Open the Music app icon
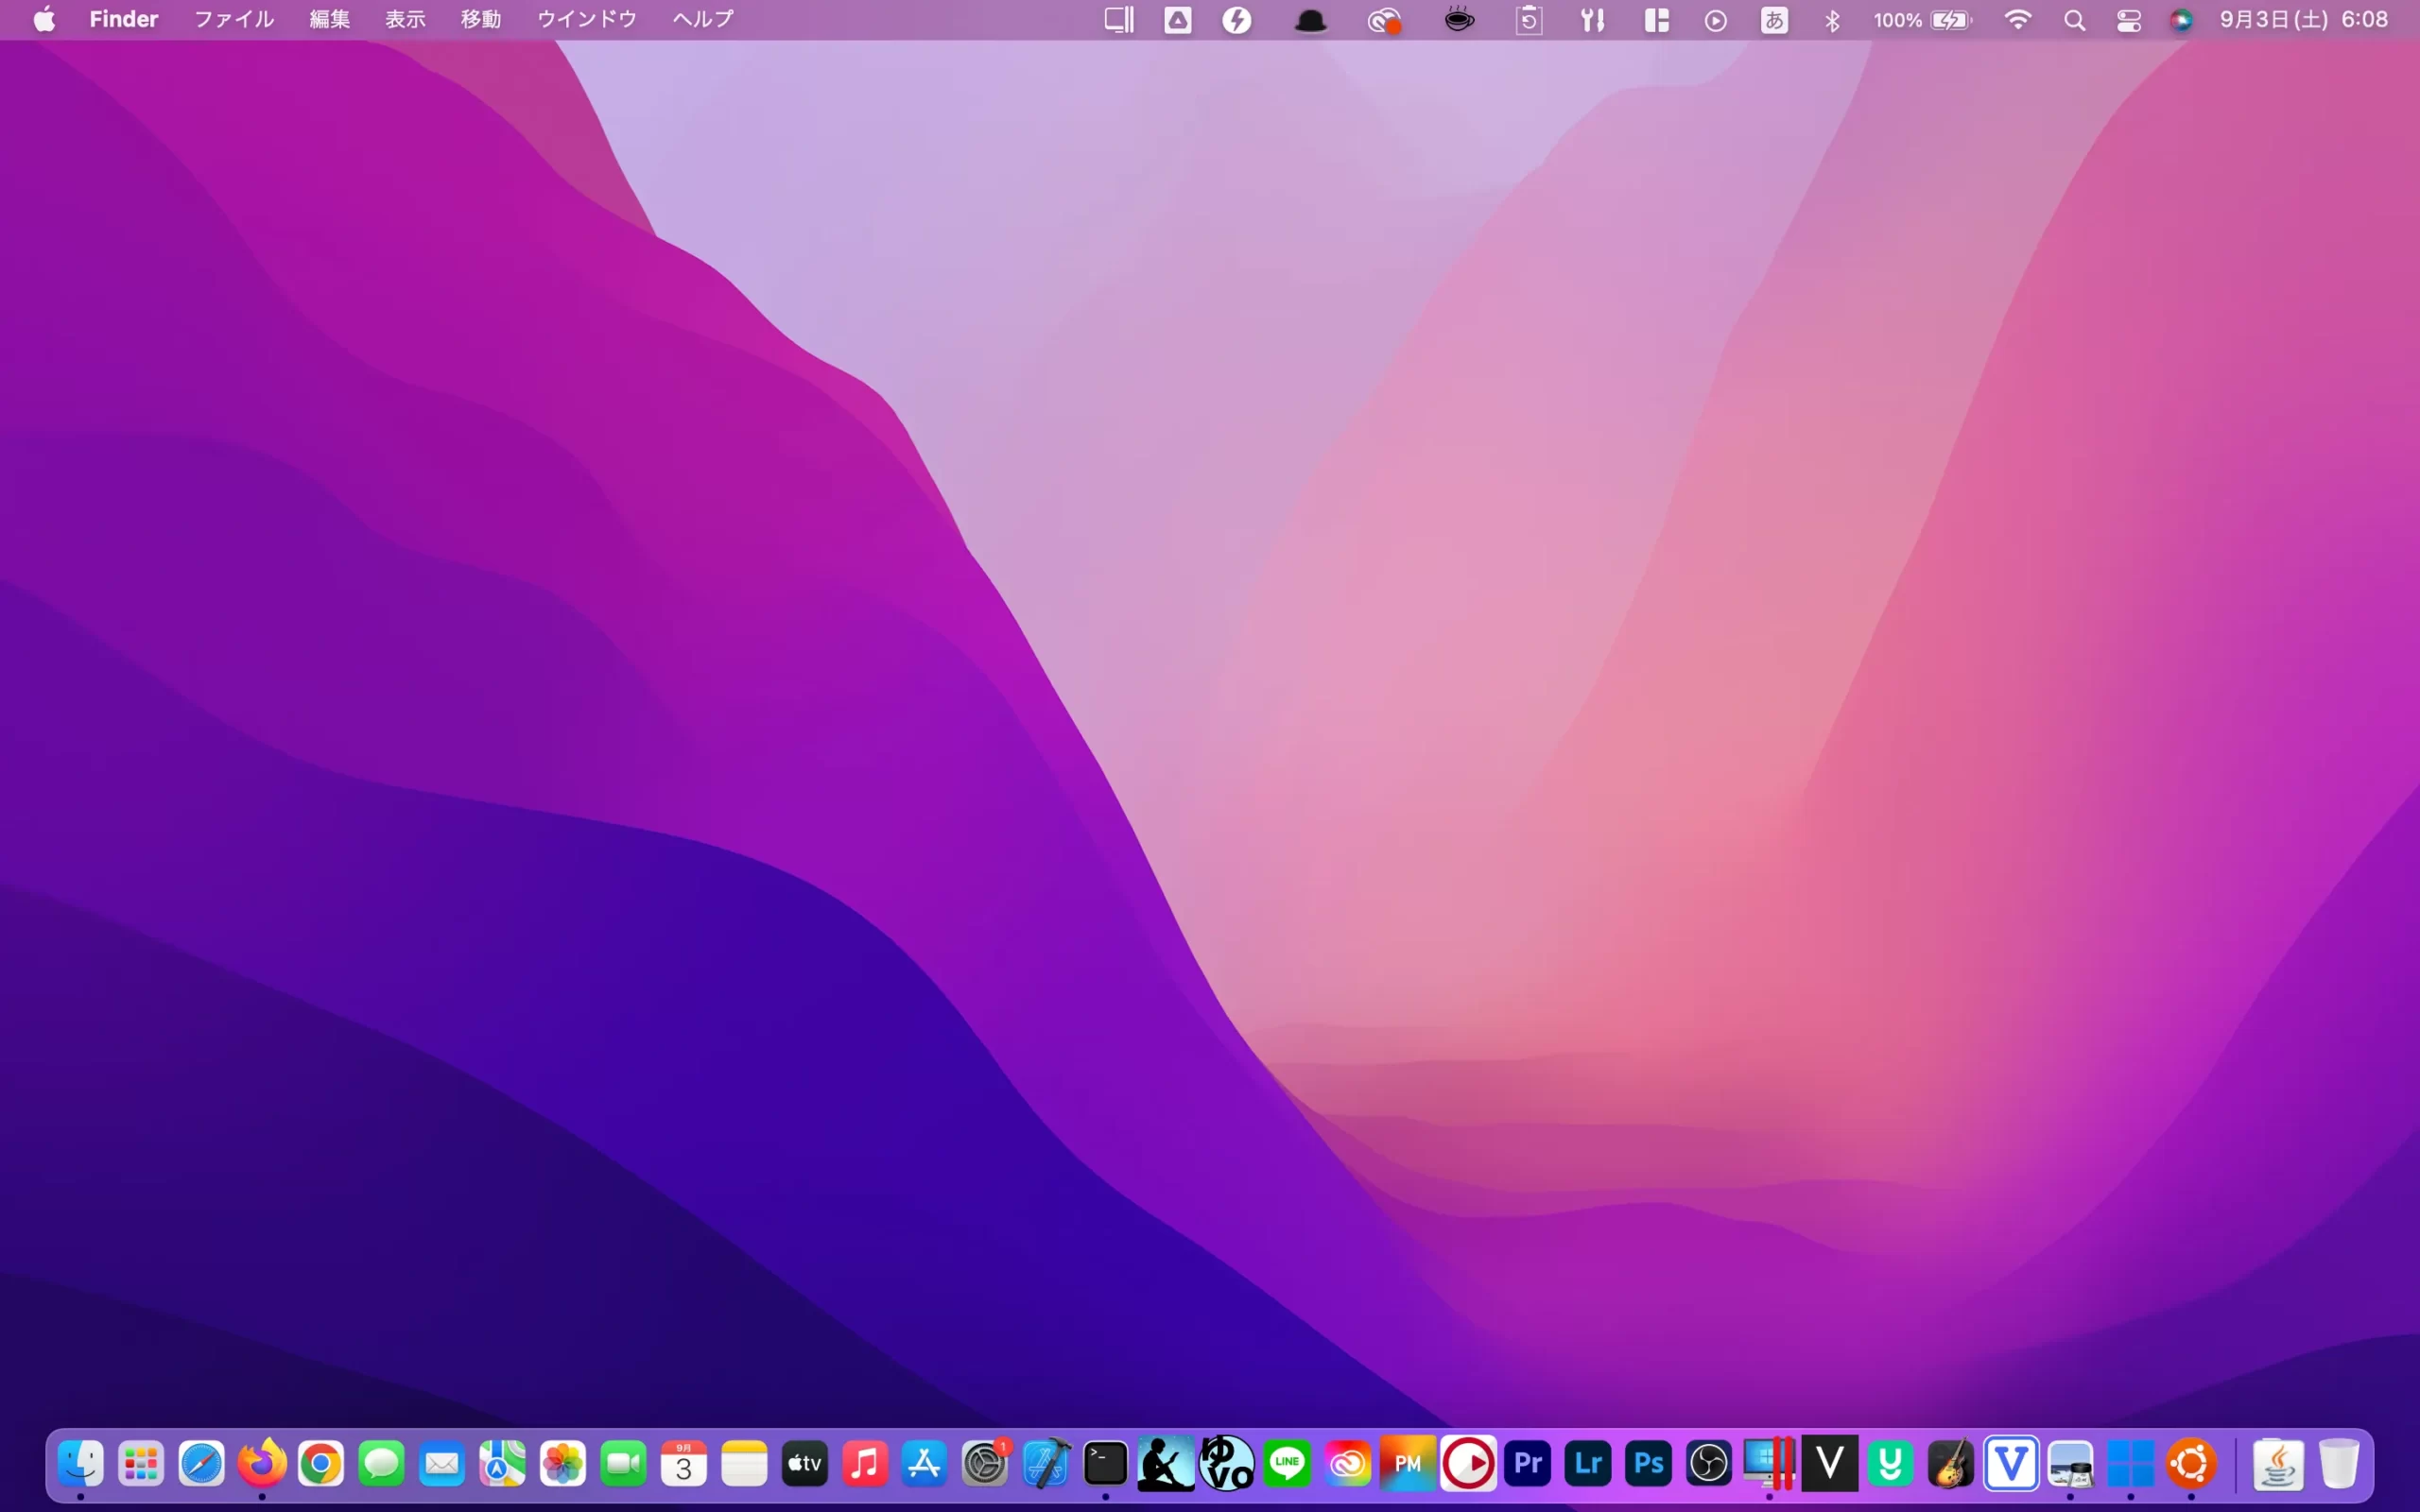 coord(865,1464)
